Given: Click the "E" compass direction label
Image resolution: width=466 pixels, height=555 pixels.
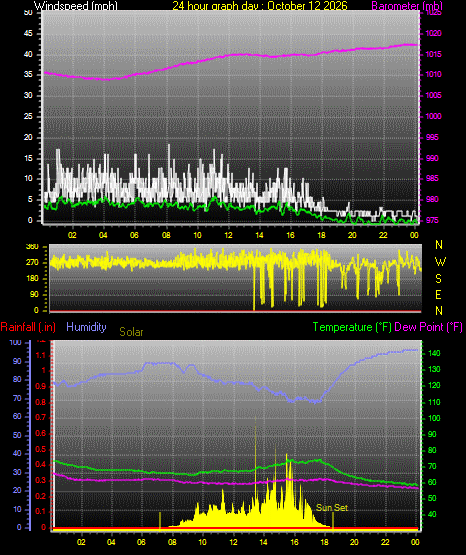Looking at the screenshot, I should point(438,294).
